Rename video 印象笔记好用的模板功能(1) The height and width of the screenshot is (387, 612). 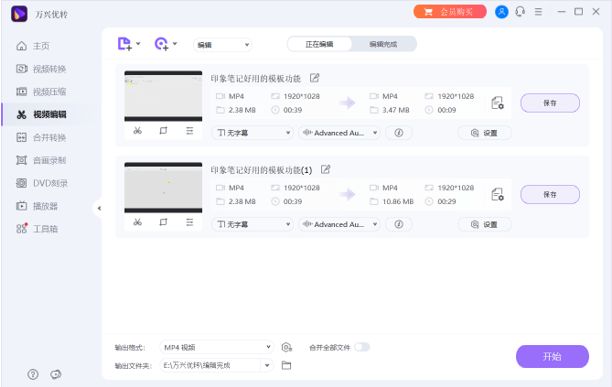(326, 169)
